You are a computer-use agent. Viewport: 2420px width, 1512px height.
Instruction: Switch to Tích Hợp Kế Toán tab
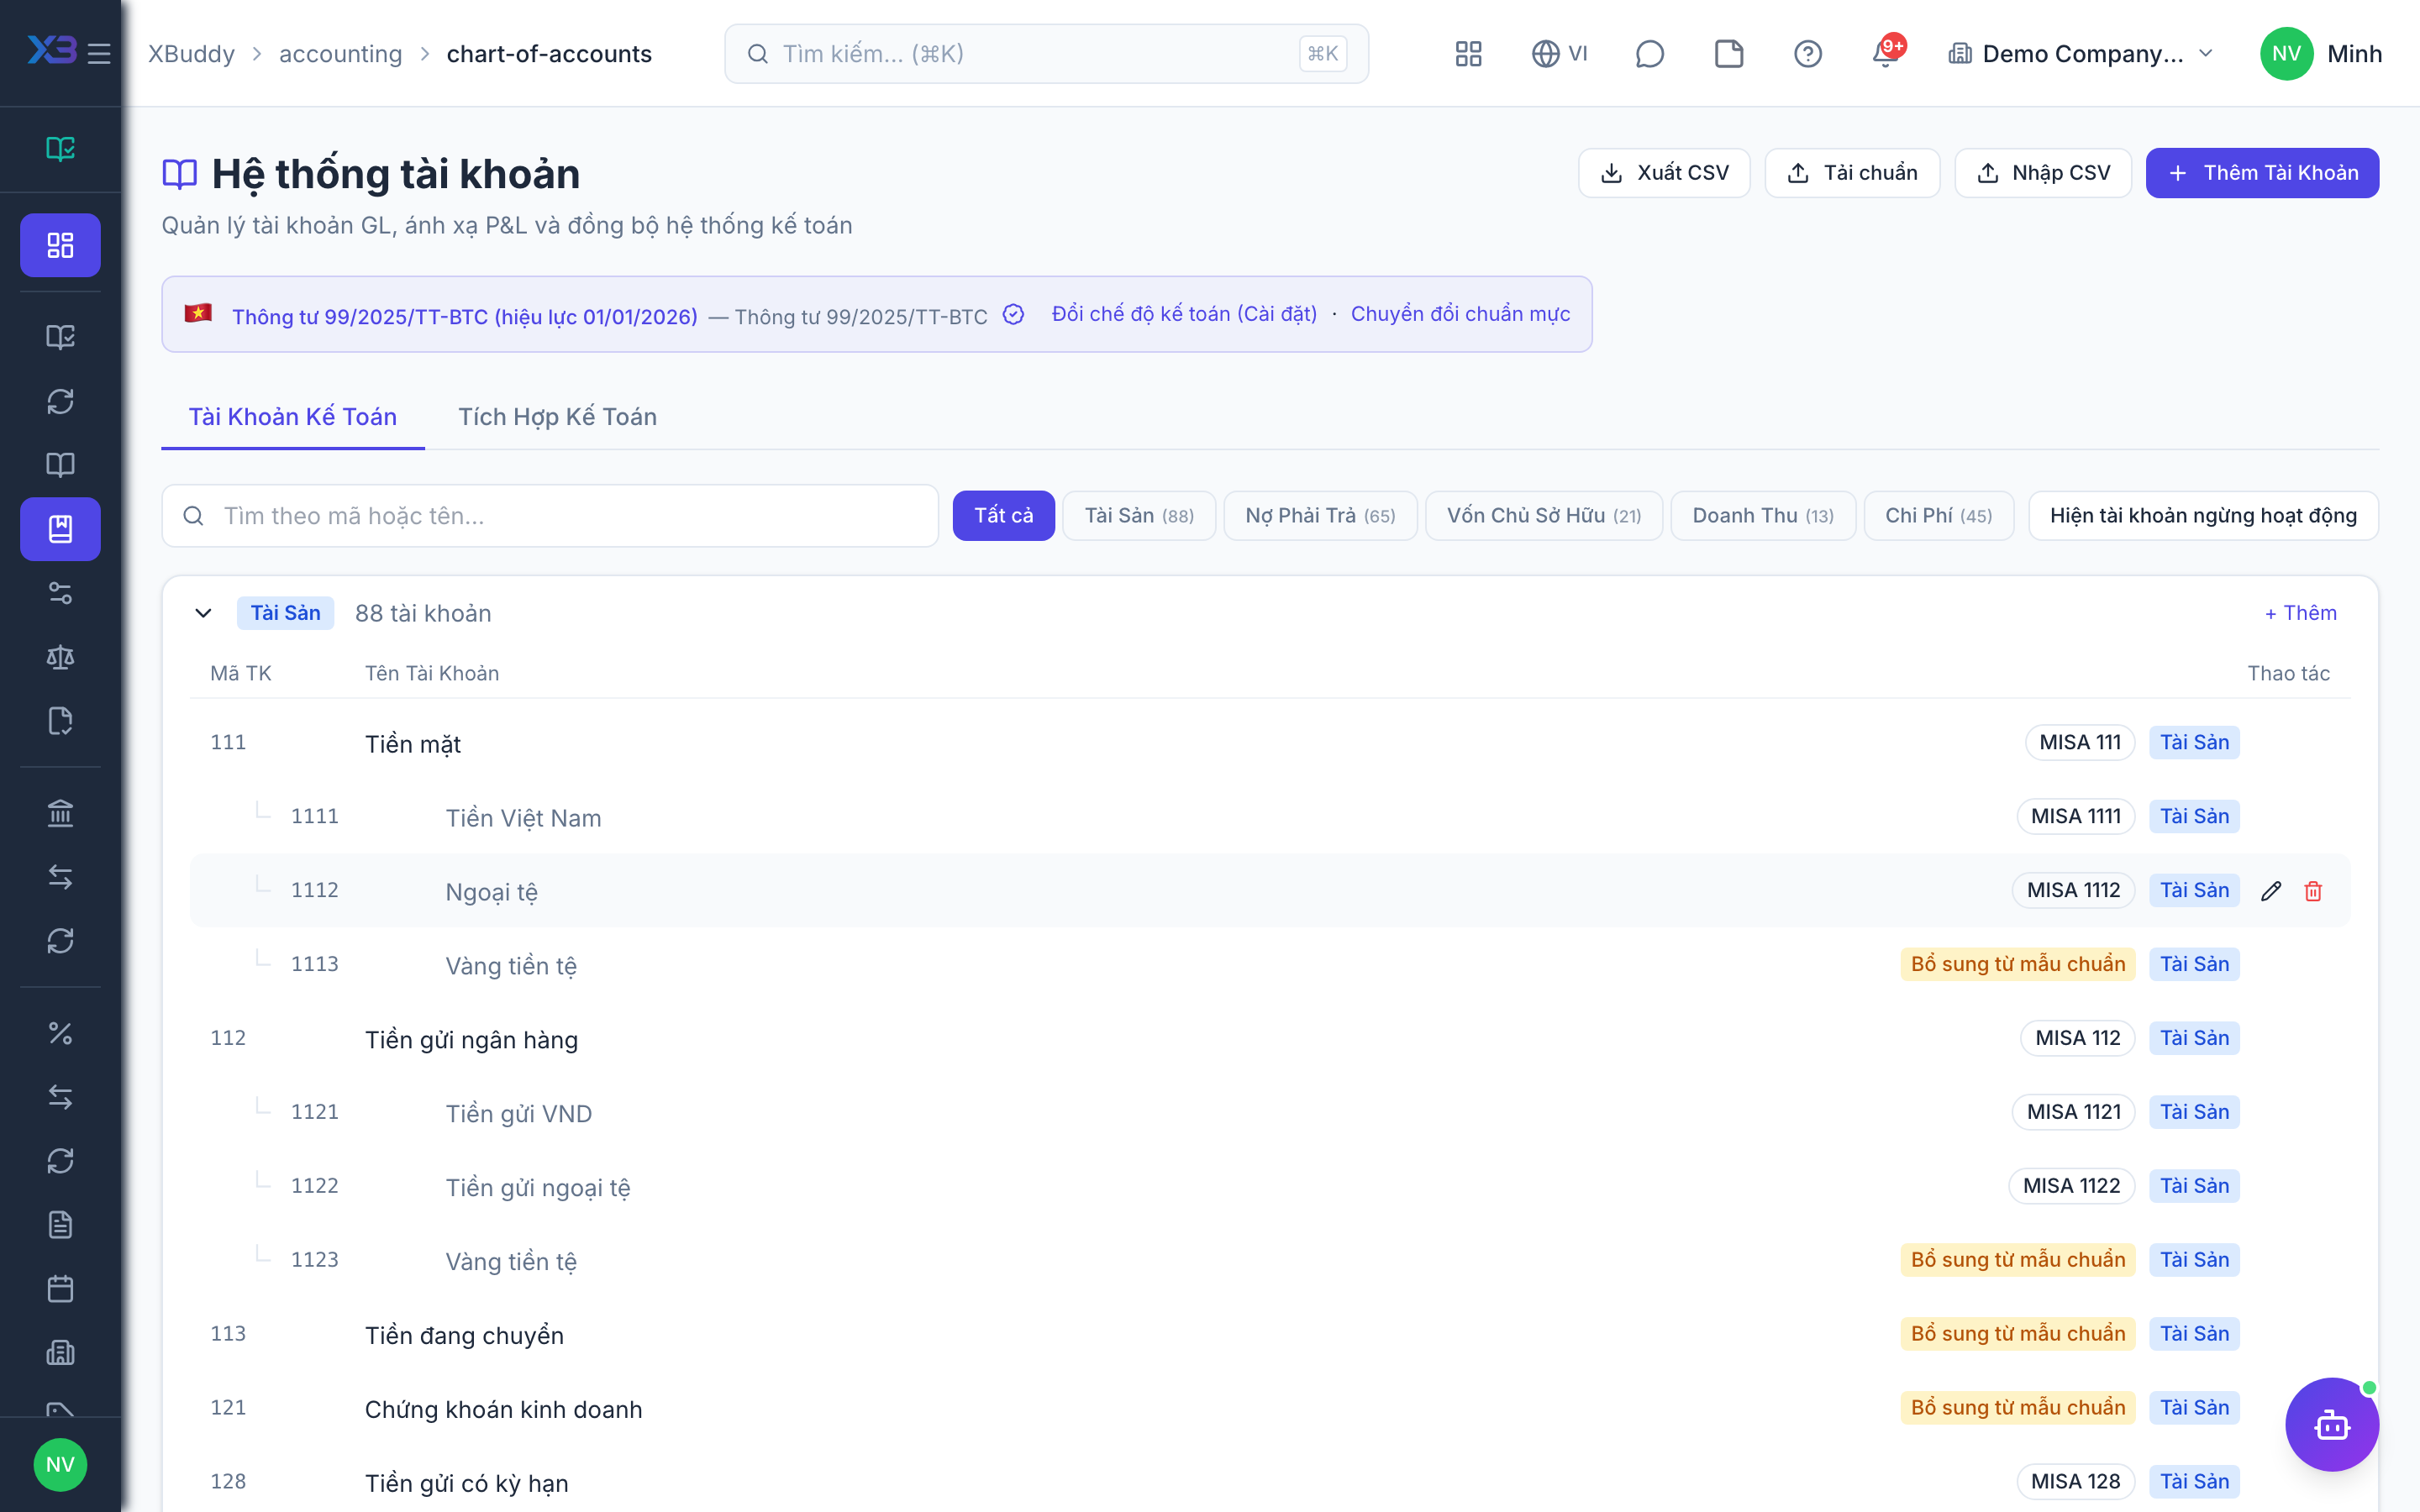coord(557,417)
